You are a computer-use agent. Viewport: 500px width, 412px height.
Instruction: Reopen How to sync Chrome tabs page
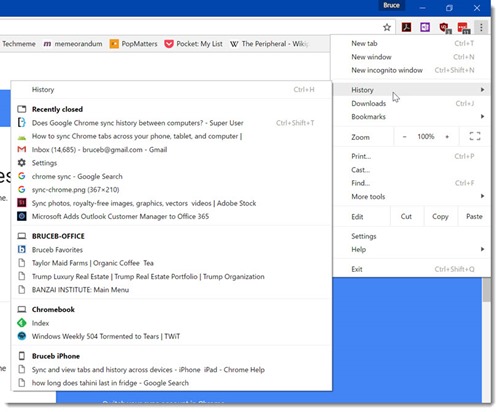coord(172,136)
